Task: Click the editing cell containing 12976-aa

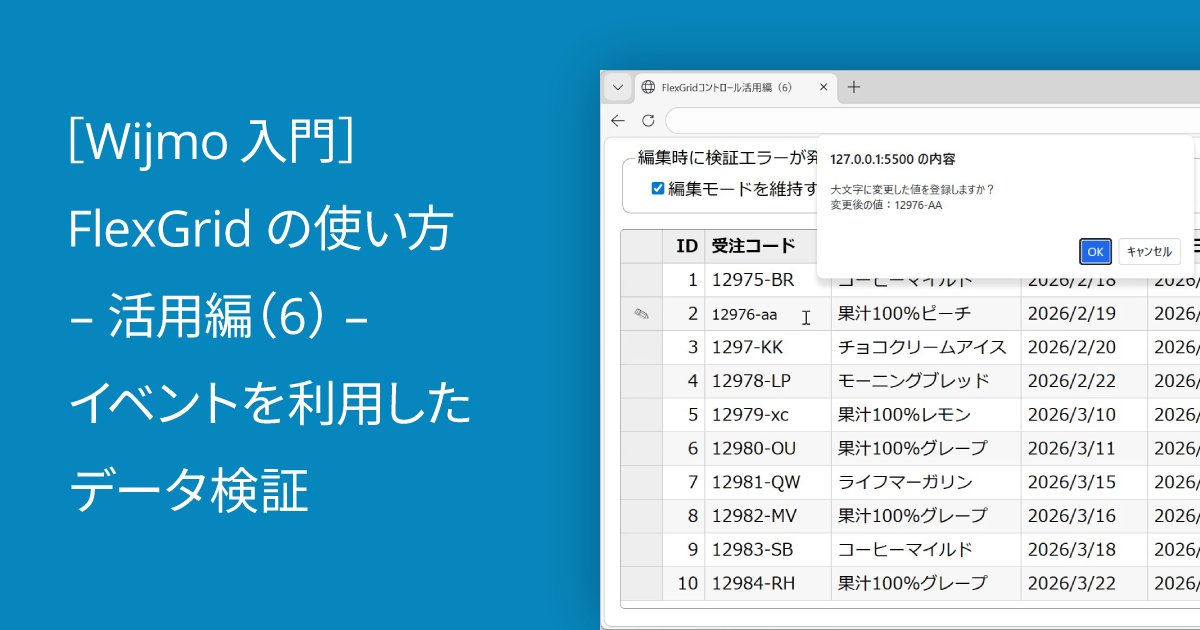Action: [768, 314]
